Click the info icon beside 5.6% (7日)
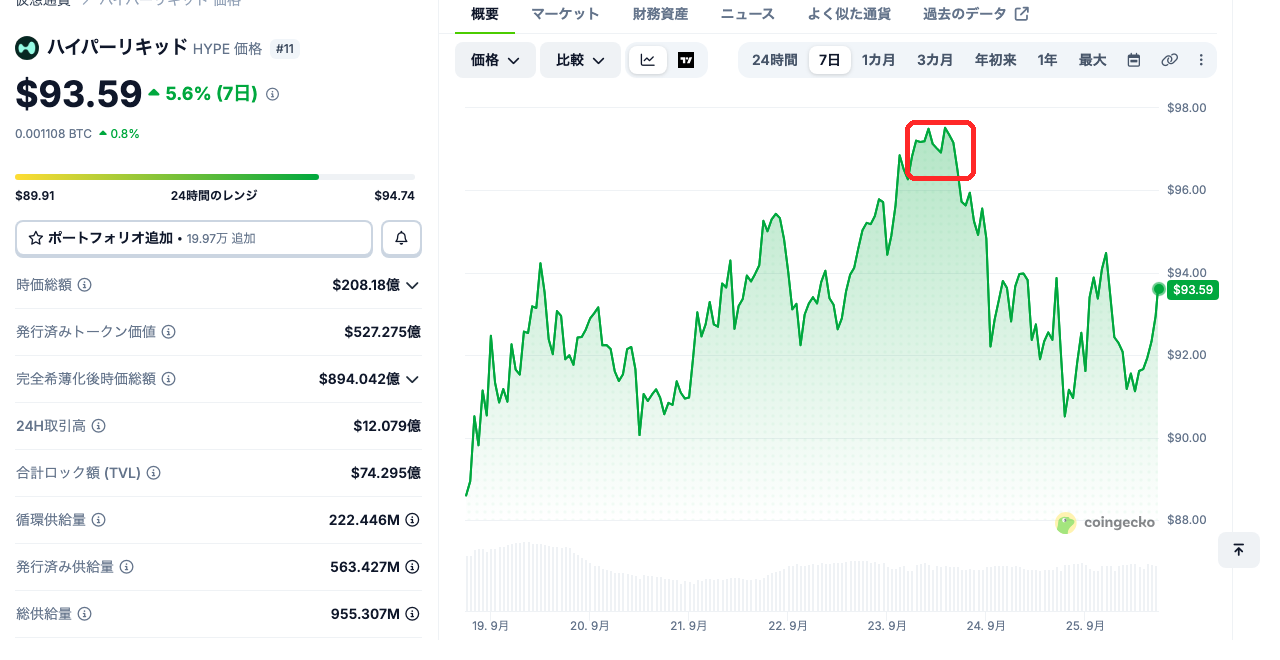This screenshot has width=1280, height=660. click(273, 94)
